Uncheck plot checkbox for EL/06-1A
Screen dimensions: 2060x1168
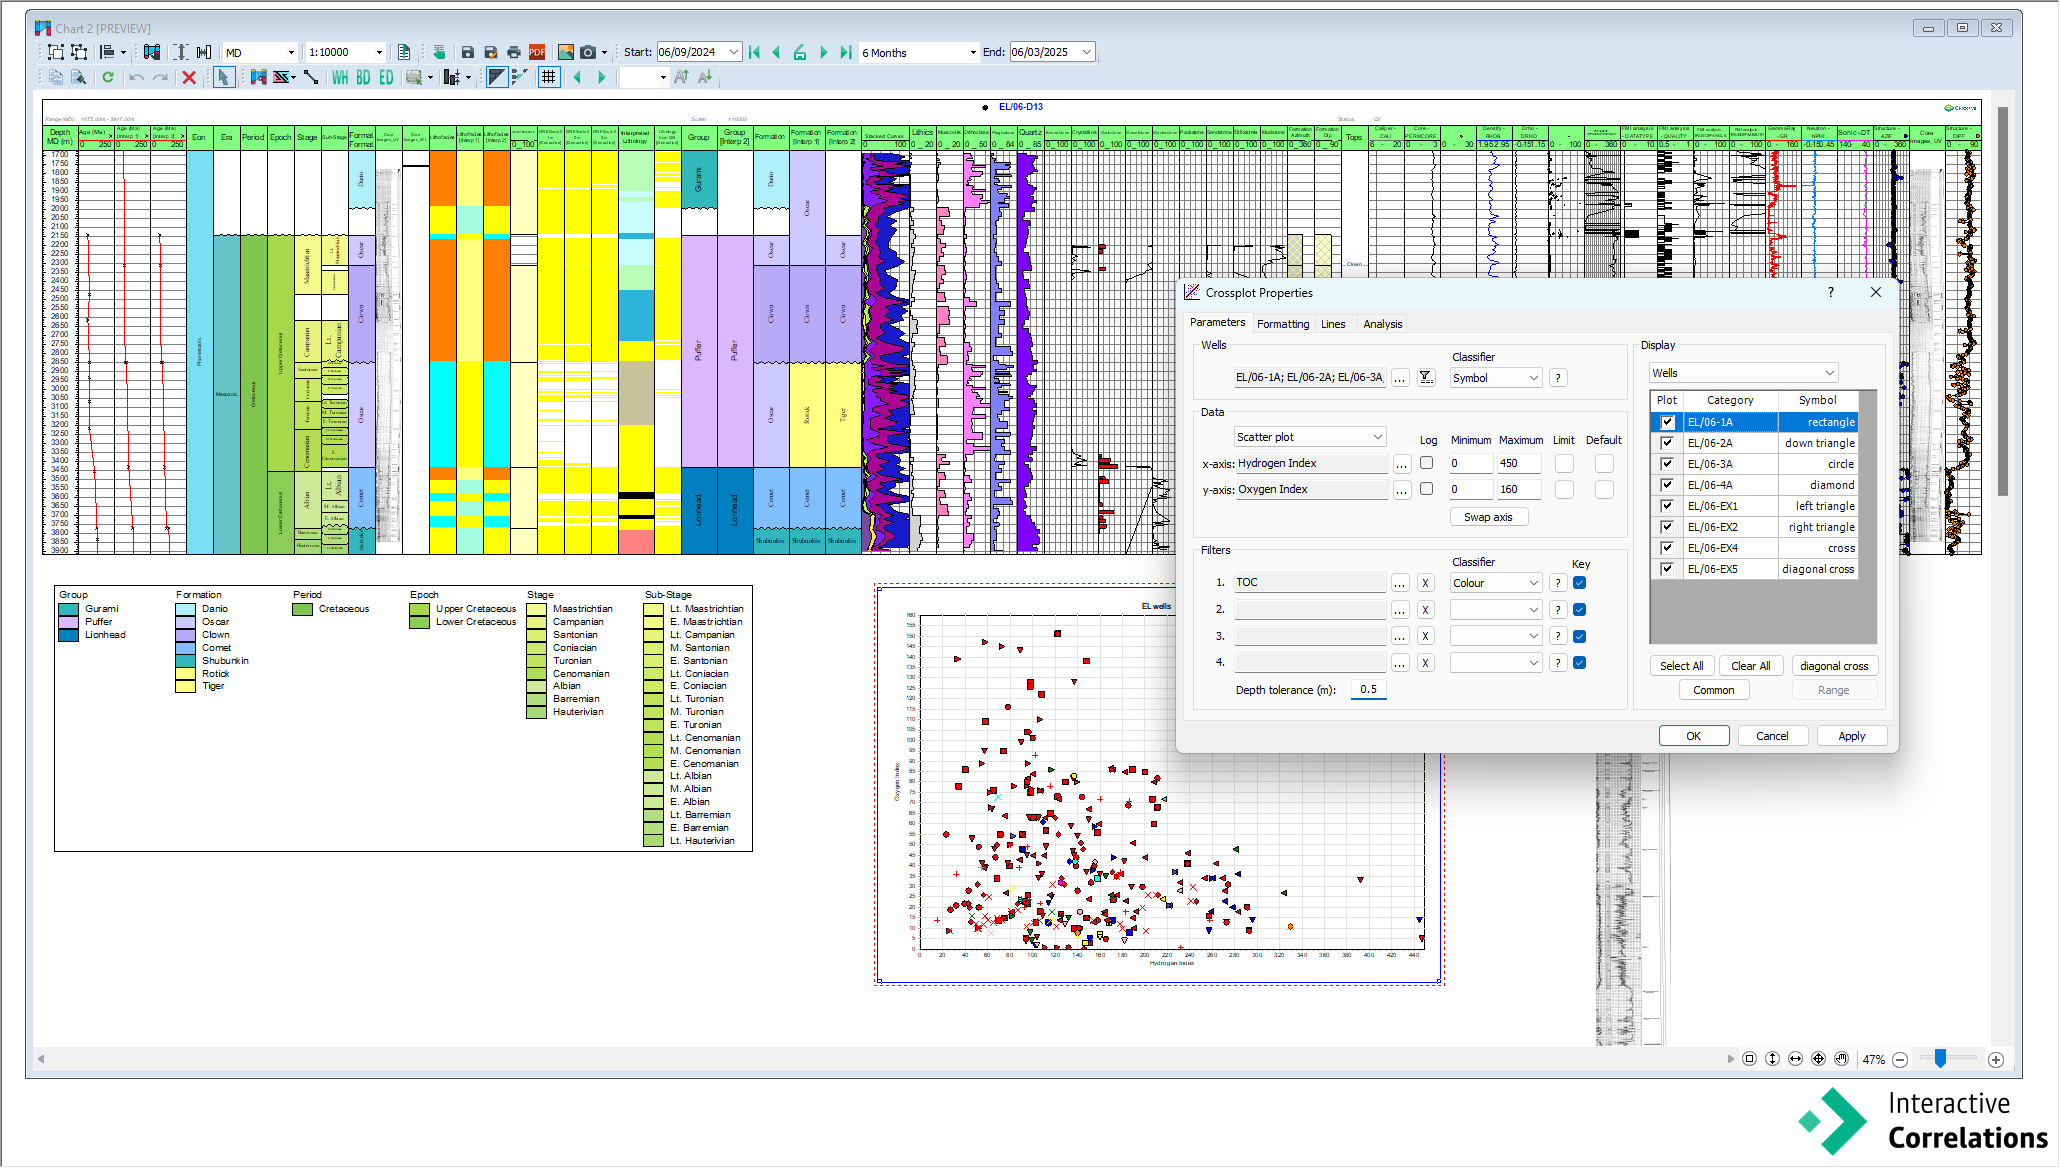coord(1667,422)
